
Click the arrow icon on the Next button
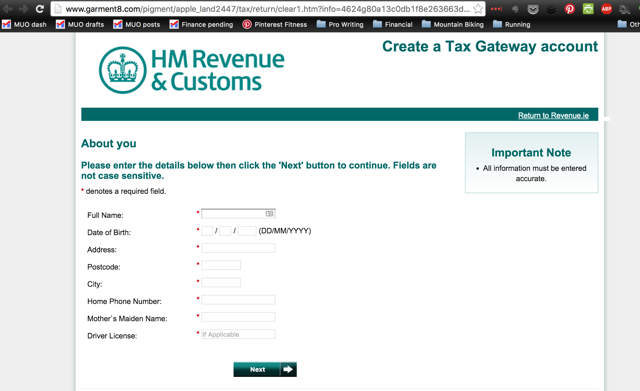point(288,369)
